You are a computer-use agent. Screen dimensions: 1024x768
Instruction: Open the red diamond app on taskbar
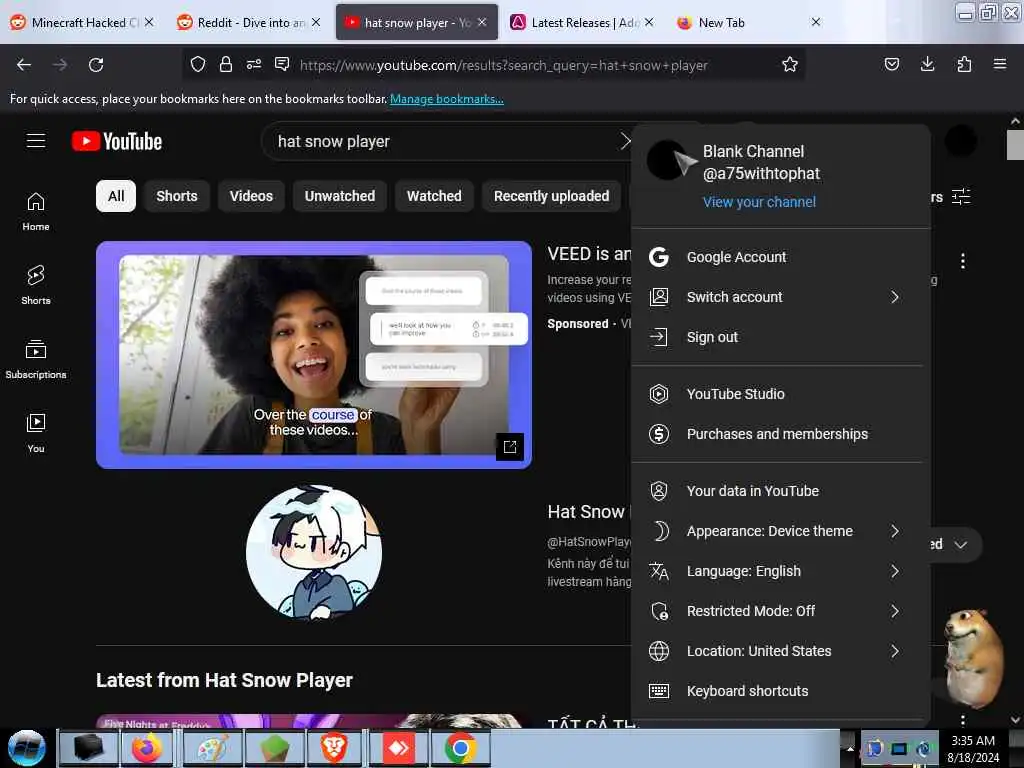coord(398,748)
